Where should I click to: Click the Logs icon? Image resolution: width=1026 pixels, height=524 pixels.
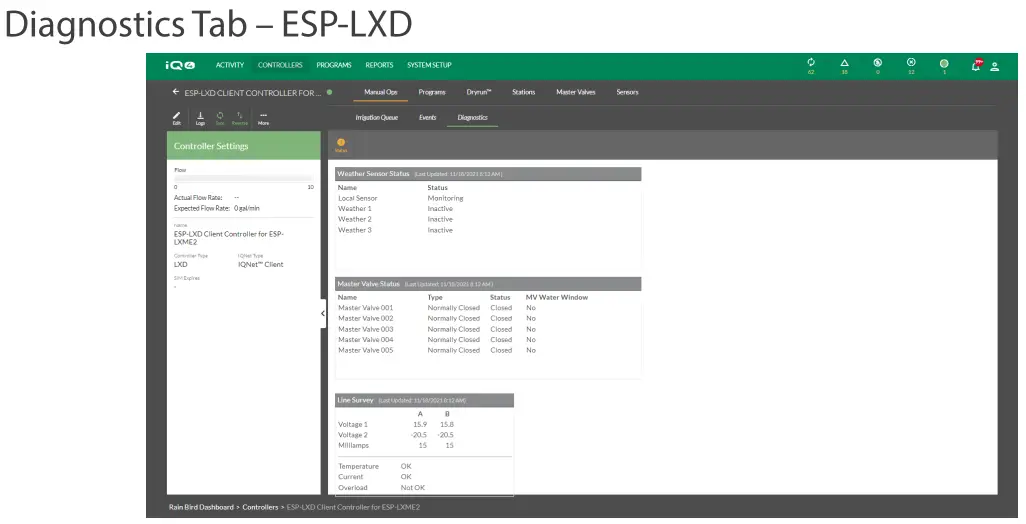point(200,118)
